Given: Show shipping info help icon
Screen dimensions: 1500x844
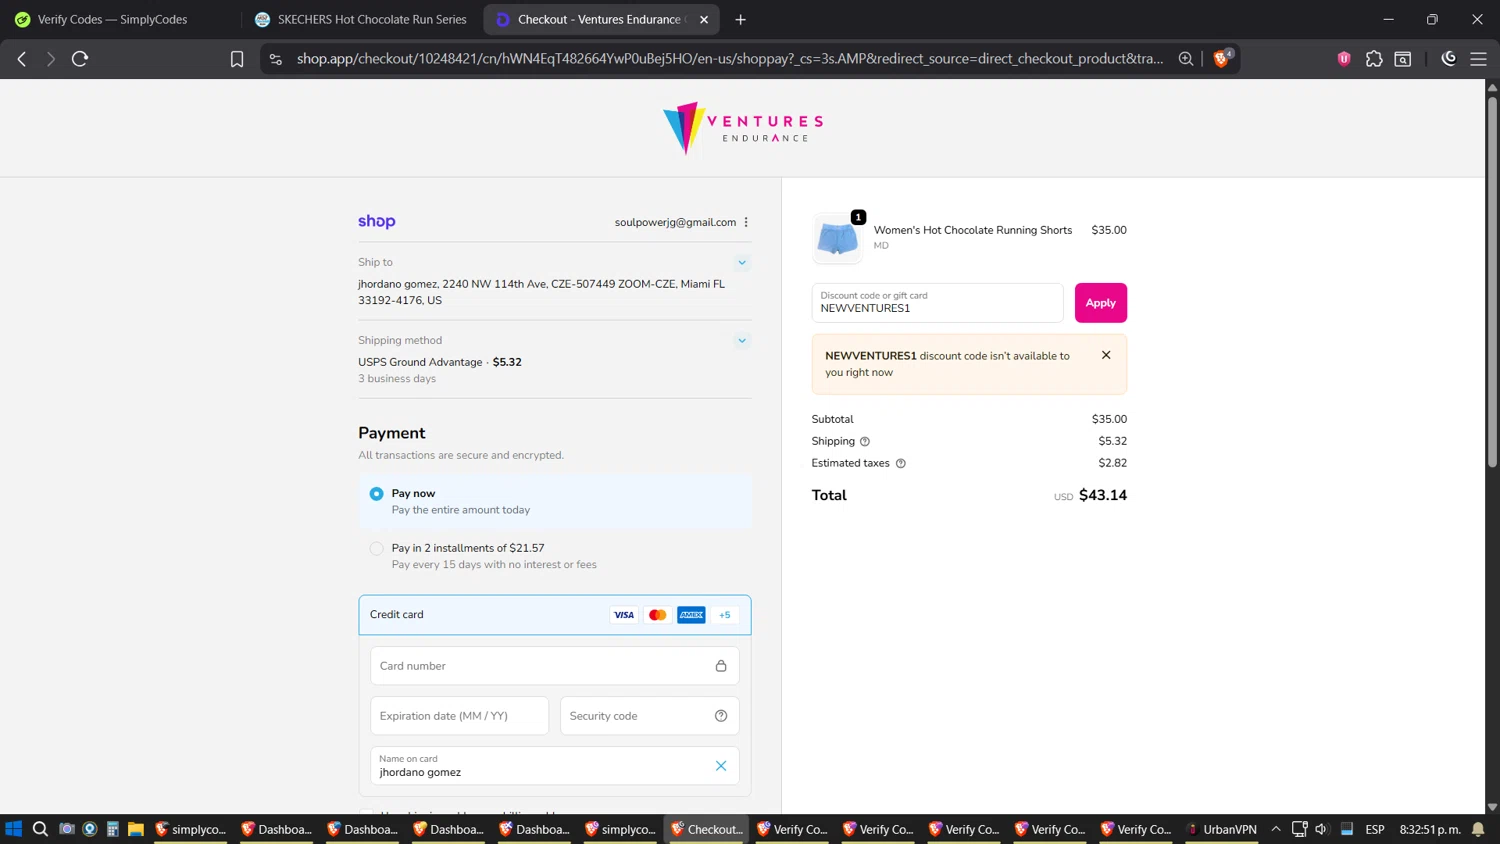Looking at the screenshot, I should [865, 441].
